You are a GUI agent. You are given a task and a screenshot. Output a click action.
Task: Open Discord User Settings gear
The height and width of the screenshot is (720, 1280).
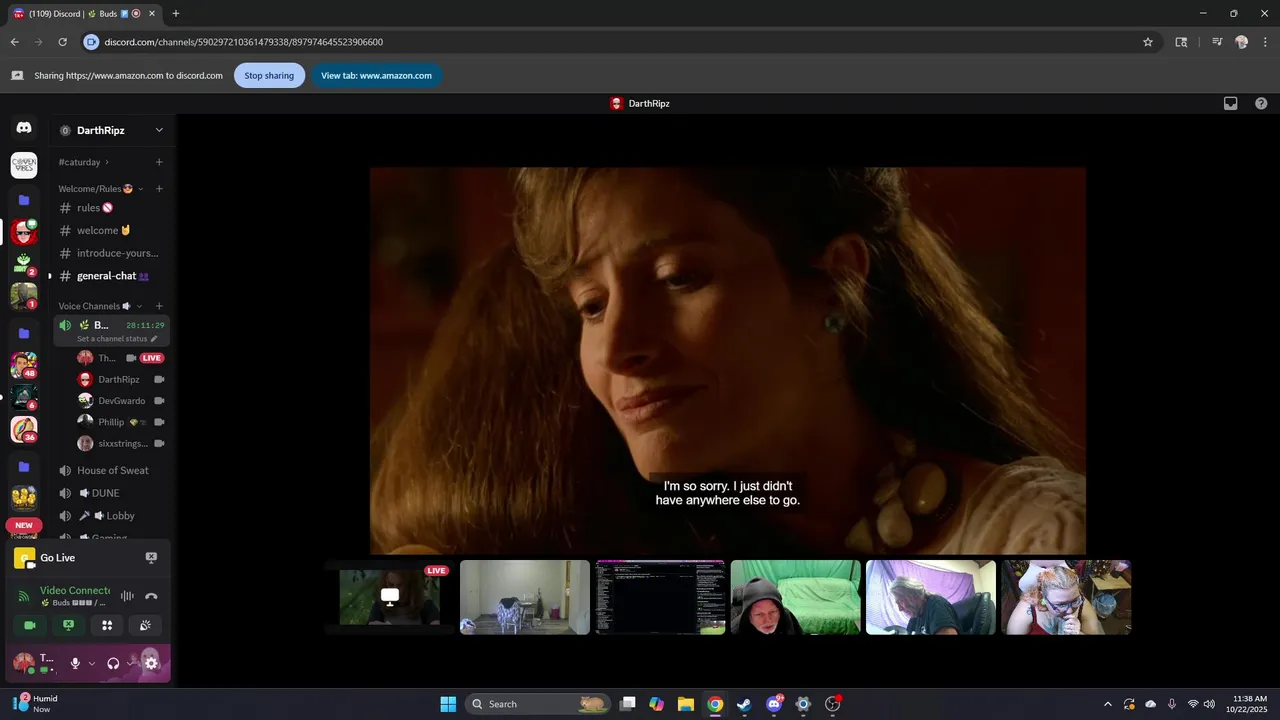[x=151, y=663]
